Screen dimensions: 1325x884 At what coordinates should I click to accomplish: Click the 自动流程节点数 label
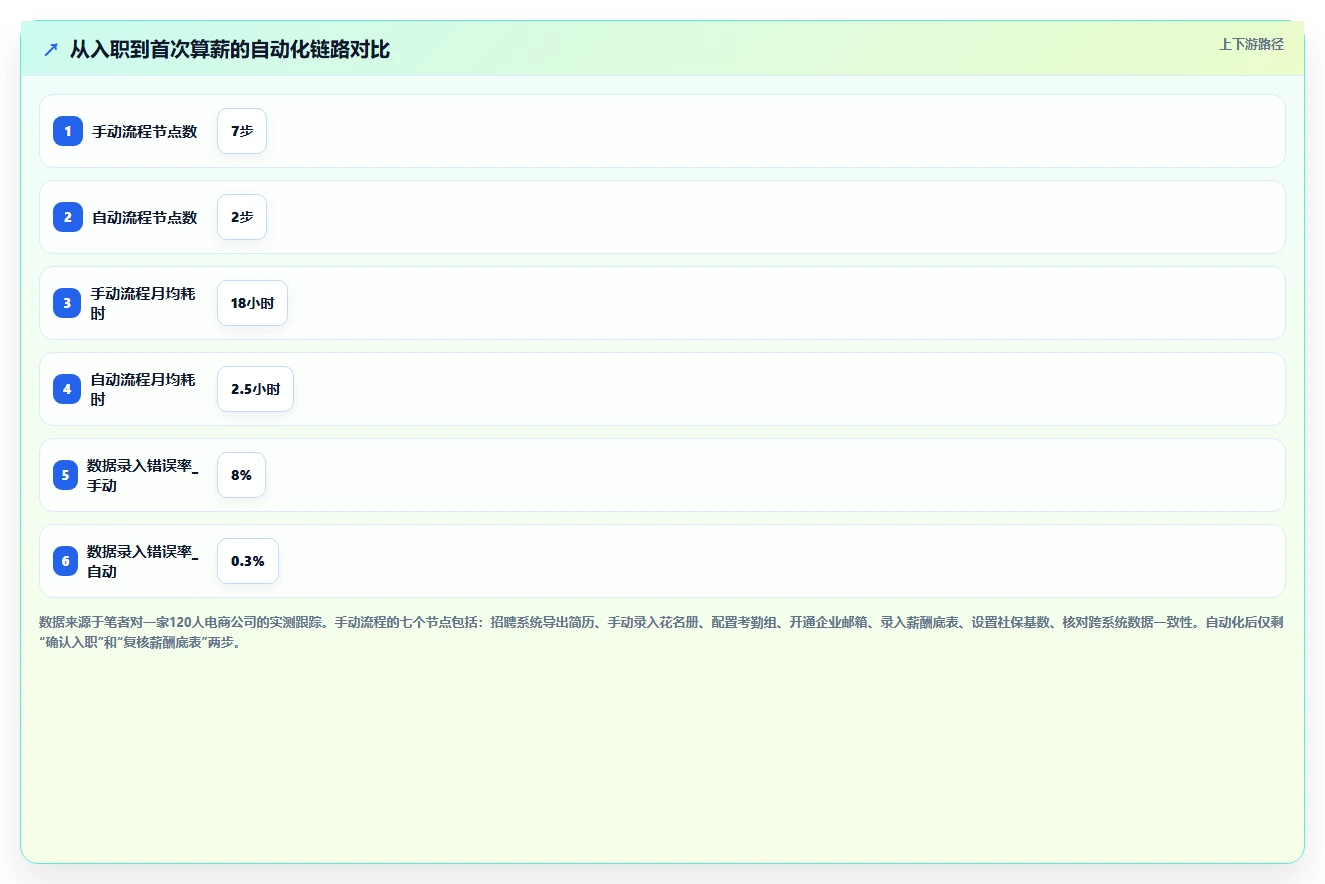[x=145, y=217]
